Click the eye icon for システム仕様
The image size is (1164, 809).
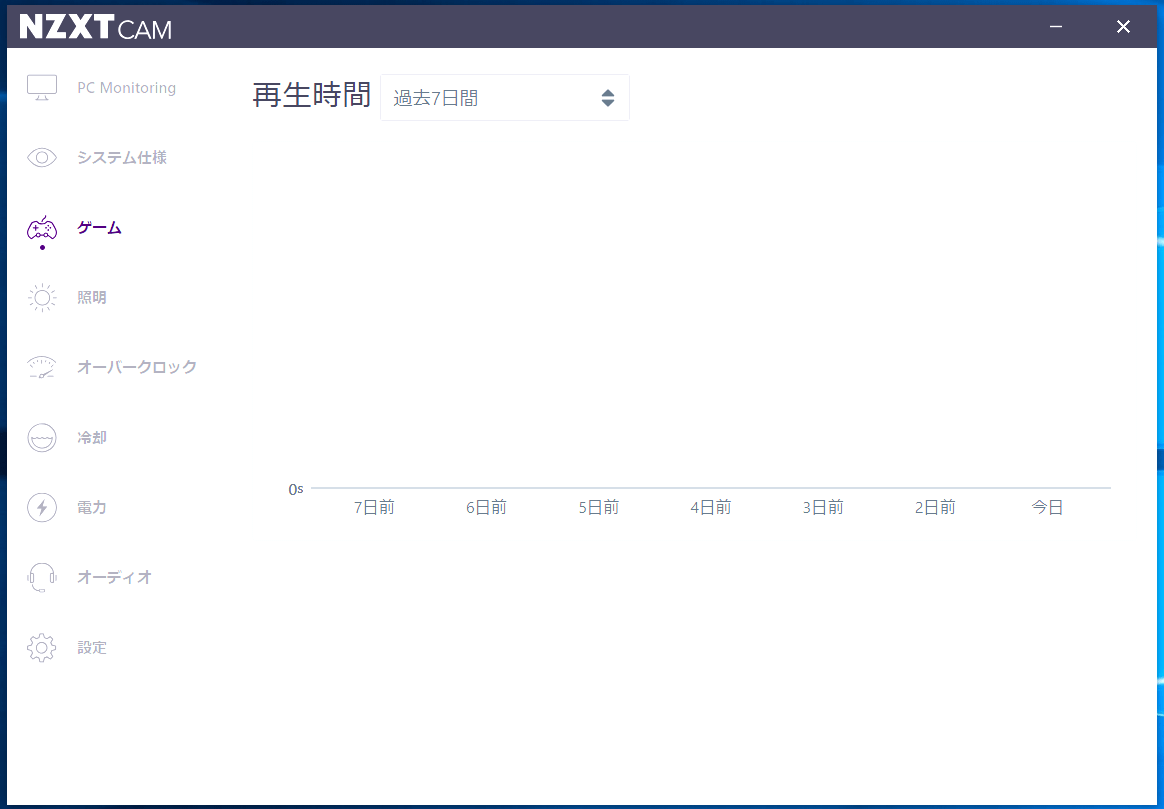coord(42,157)
